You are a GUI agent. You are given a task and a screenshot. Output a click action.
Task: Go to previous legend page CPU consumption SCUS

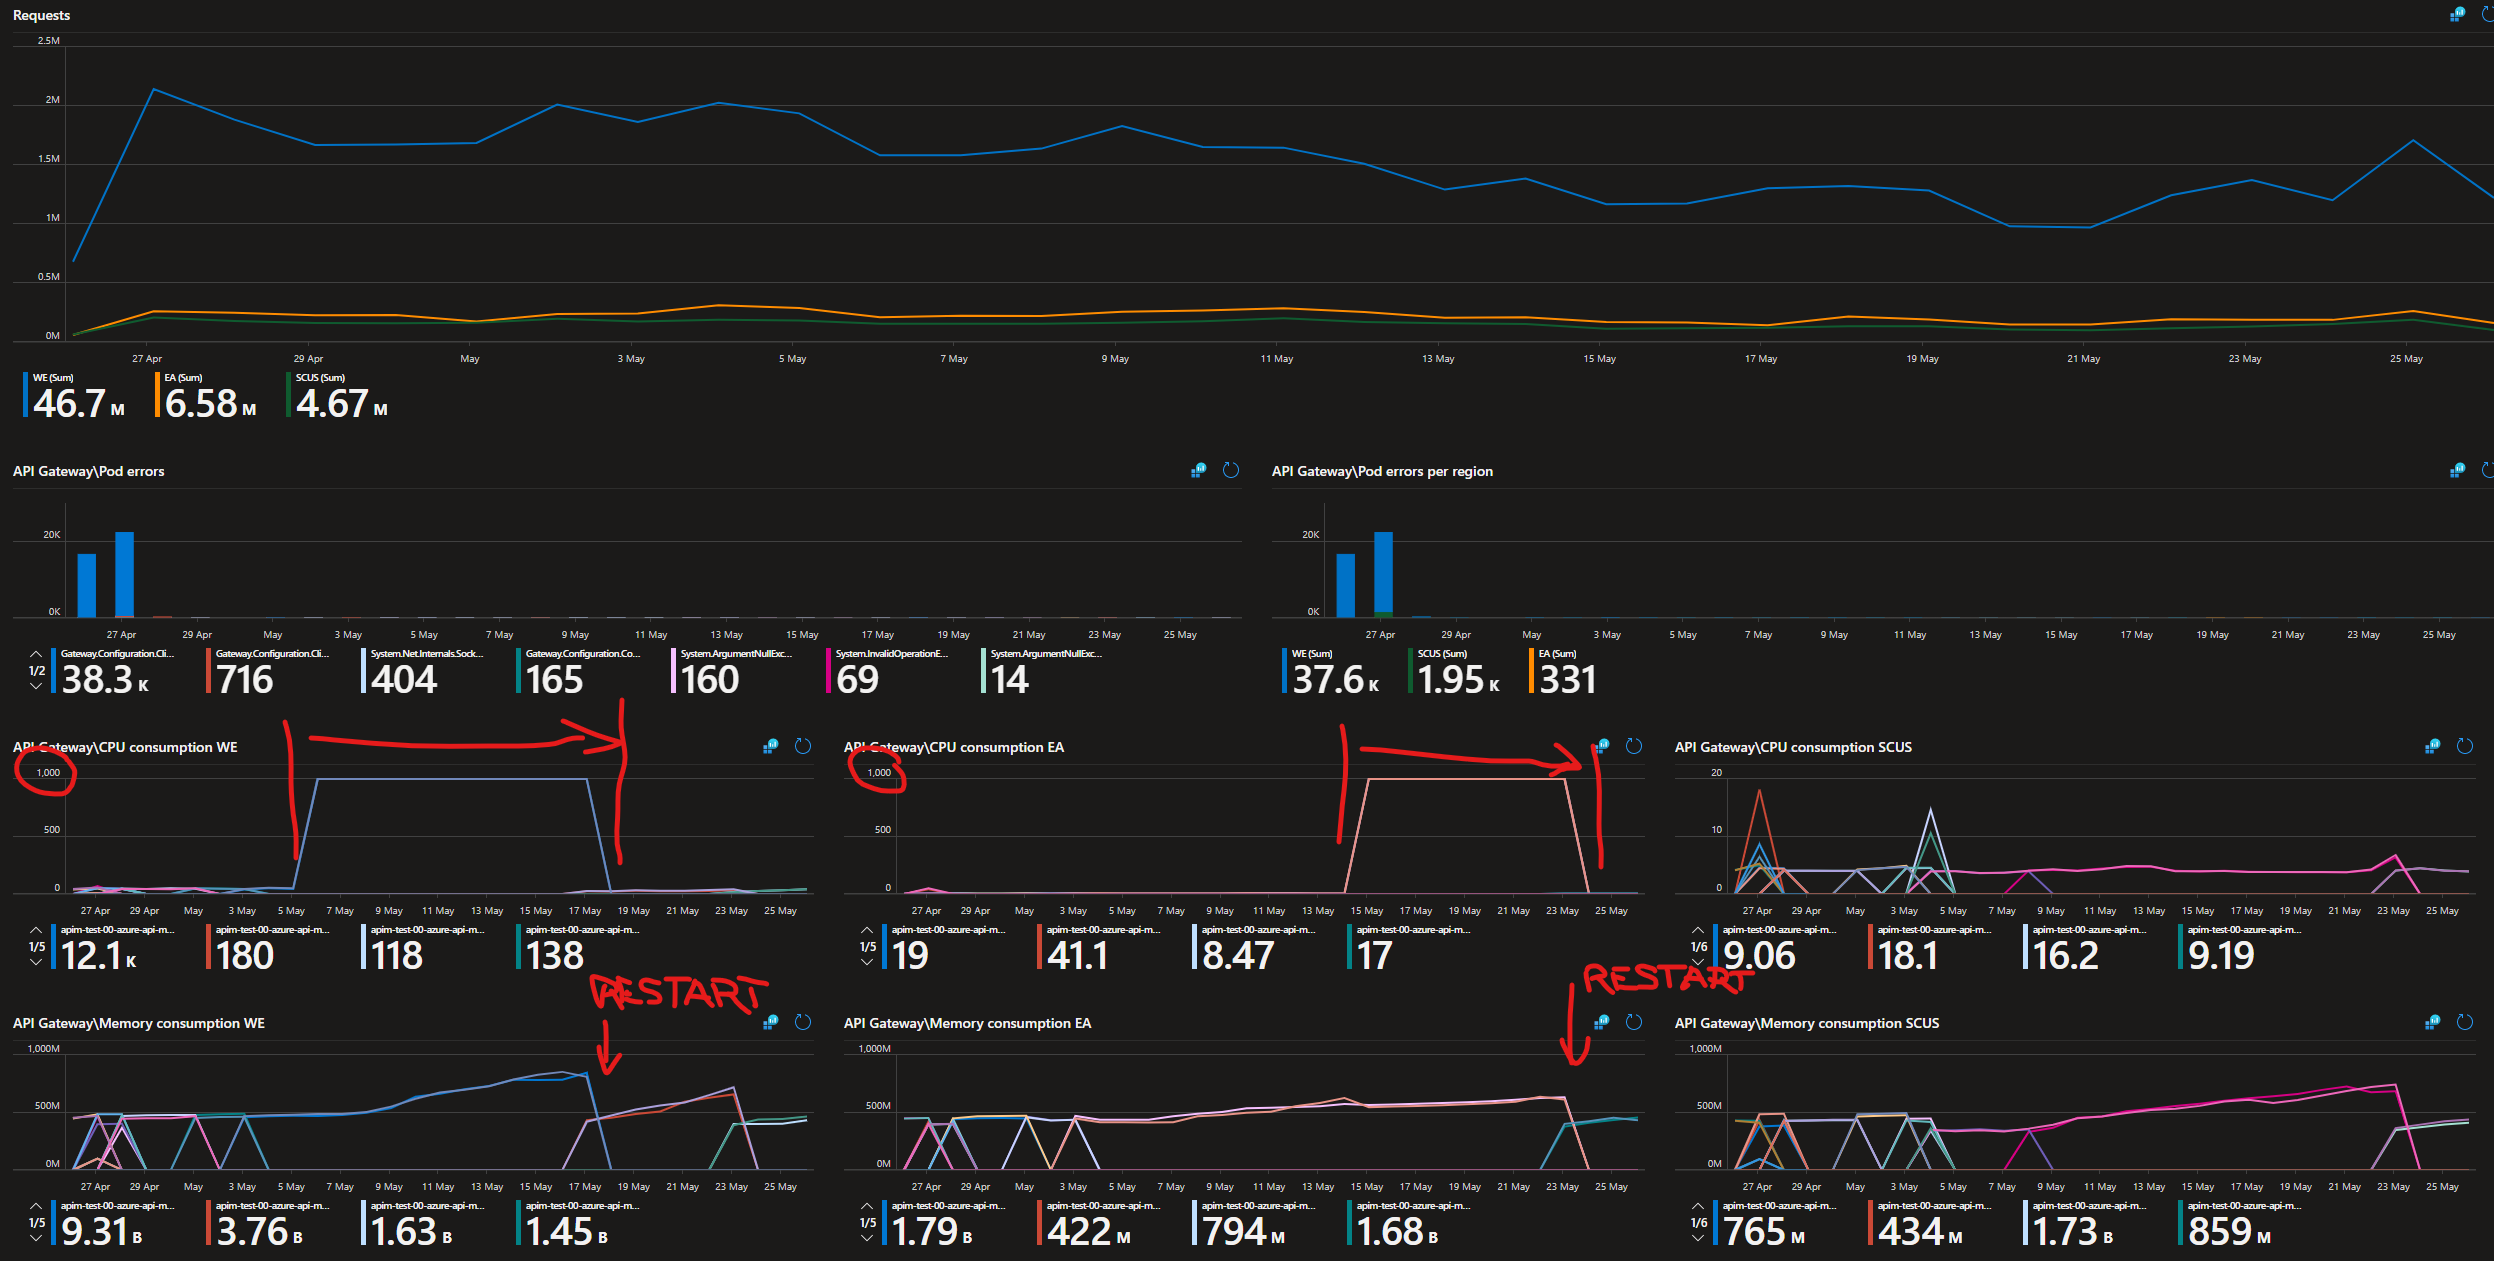click(x=1698, y=930)
